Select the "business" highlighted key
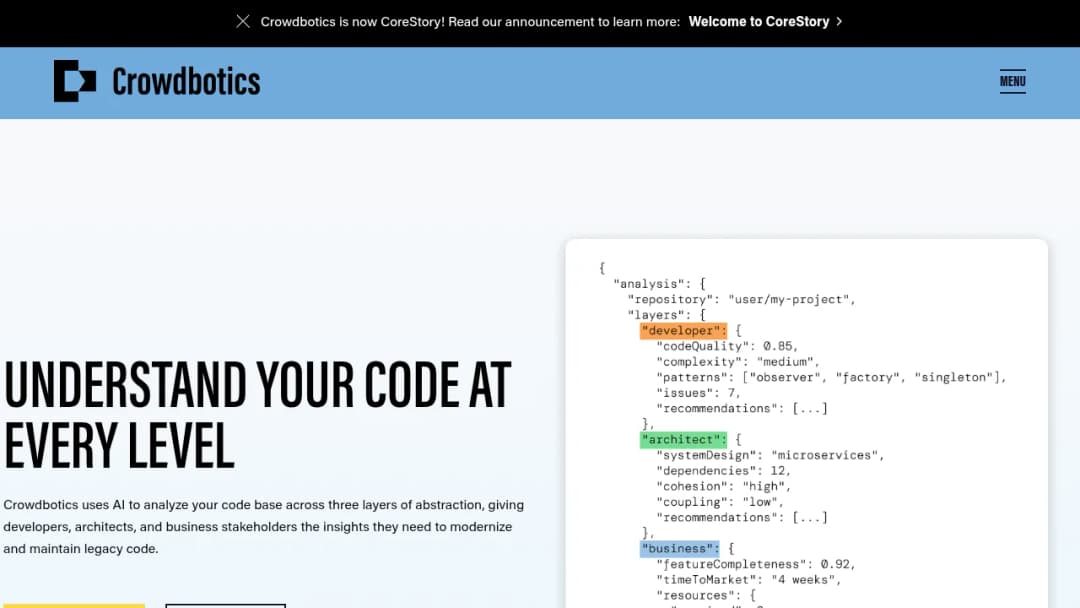The image size is (1080, 608). 679,549
